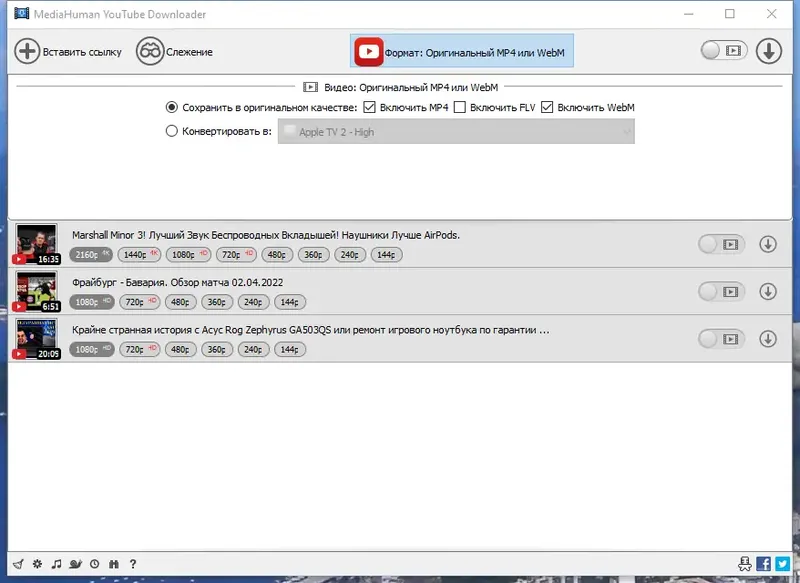Click the Marshall Minor 3 video title
Viewport: 800px width, 583px height.
pyautogui.click(x=266, y=235)
